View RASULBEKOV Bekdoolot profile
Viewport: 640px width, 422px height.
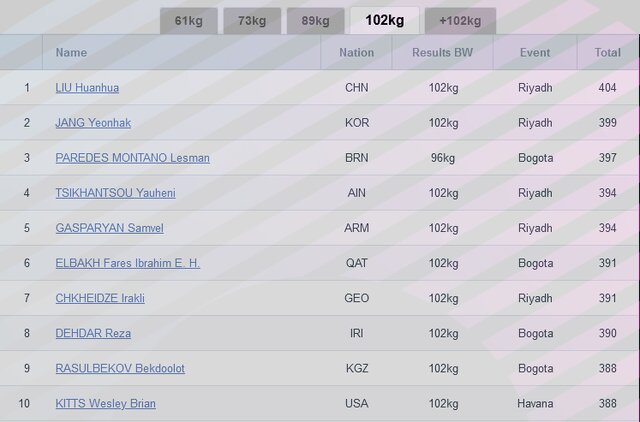pos(120,368)
